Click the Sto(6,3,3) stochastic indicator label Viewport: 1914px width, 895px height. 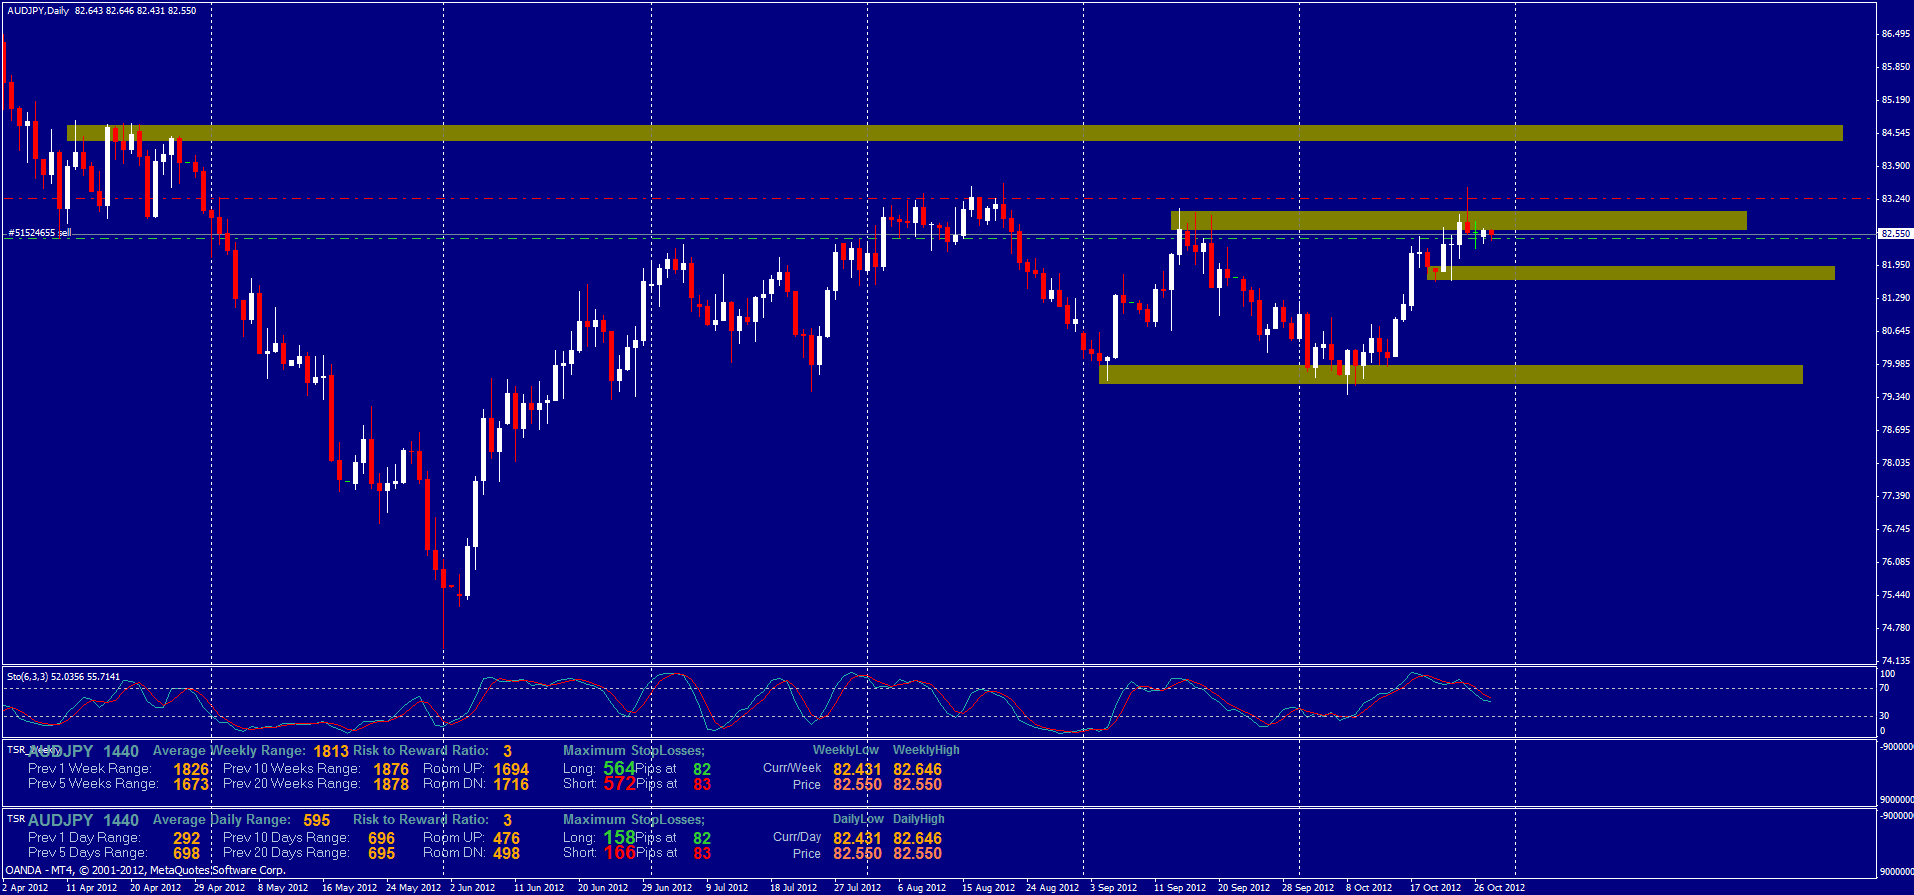tap(63, 677)
